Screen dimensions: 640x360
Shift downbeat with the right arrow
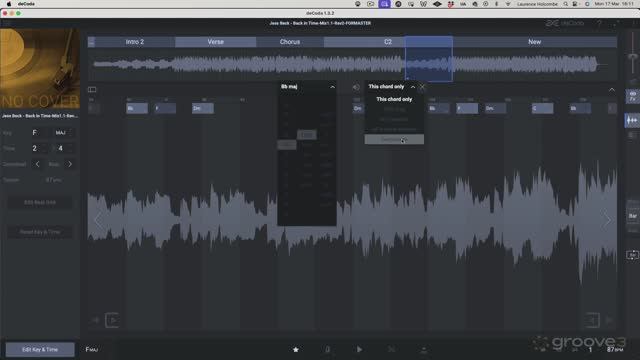(70, 164)
